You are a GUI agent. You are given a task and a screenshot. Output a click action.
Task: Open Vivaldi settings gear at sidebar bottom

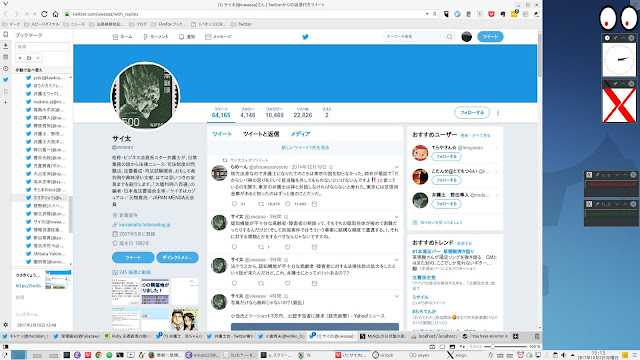5,325
